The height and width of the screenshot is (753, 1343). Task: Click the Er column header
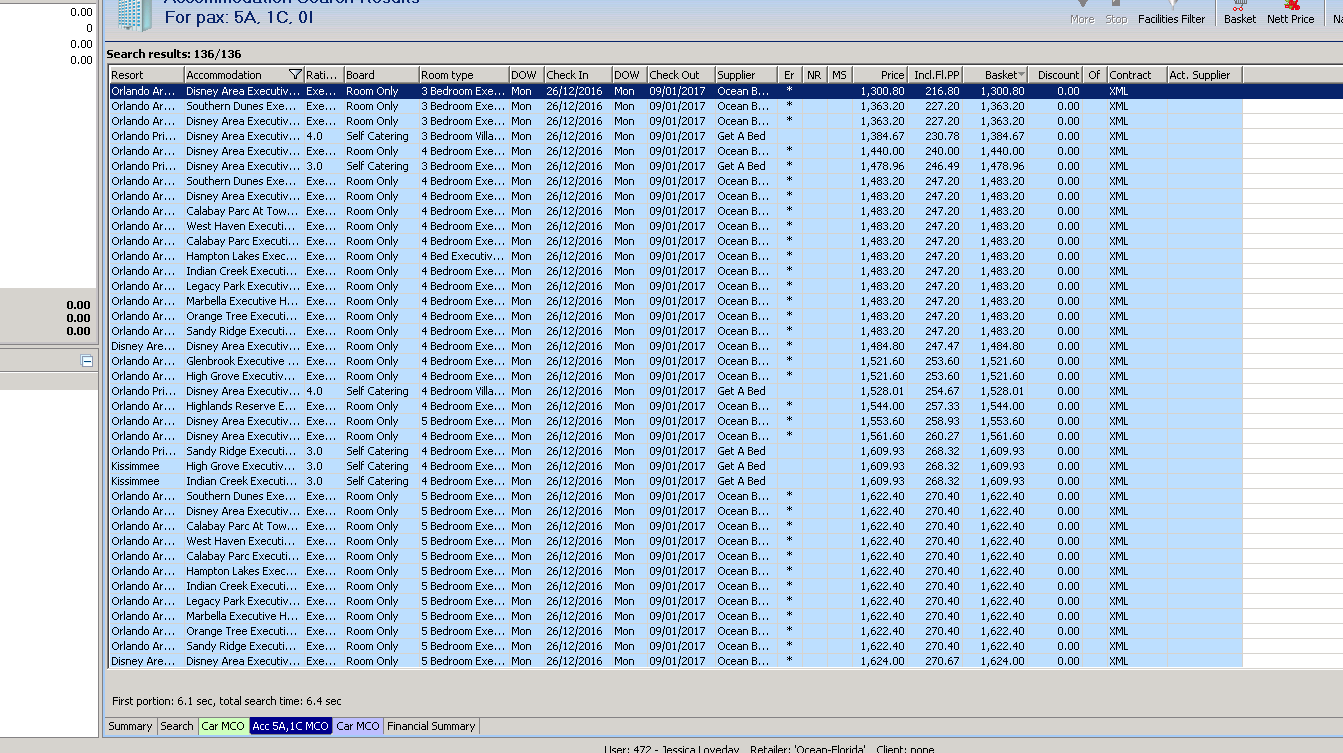tap(790, 75)
